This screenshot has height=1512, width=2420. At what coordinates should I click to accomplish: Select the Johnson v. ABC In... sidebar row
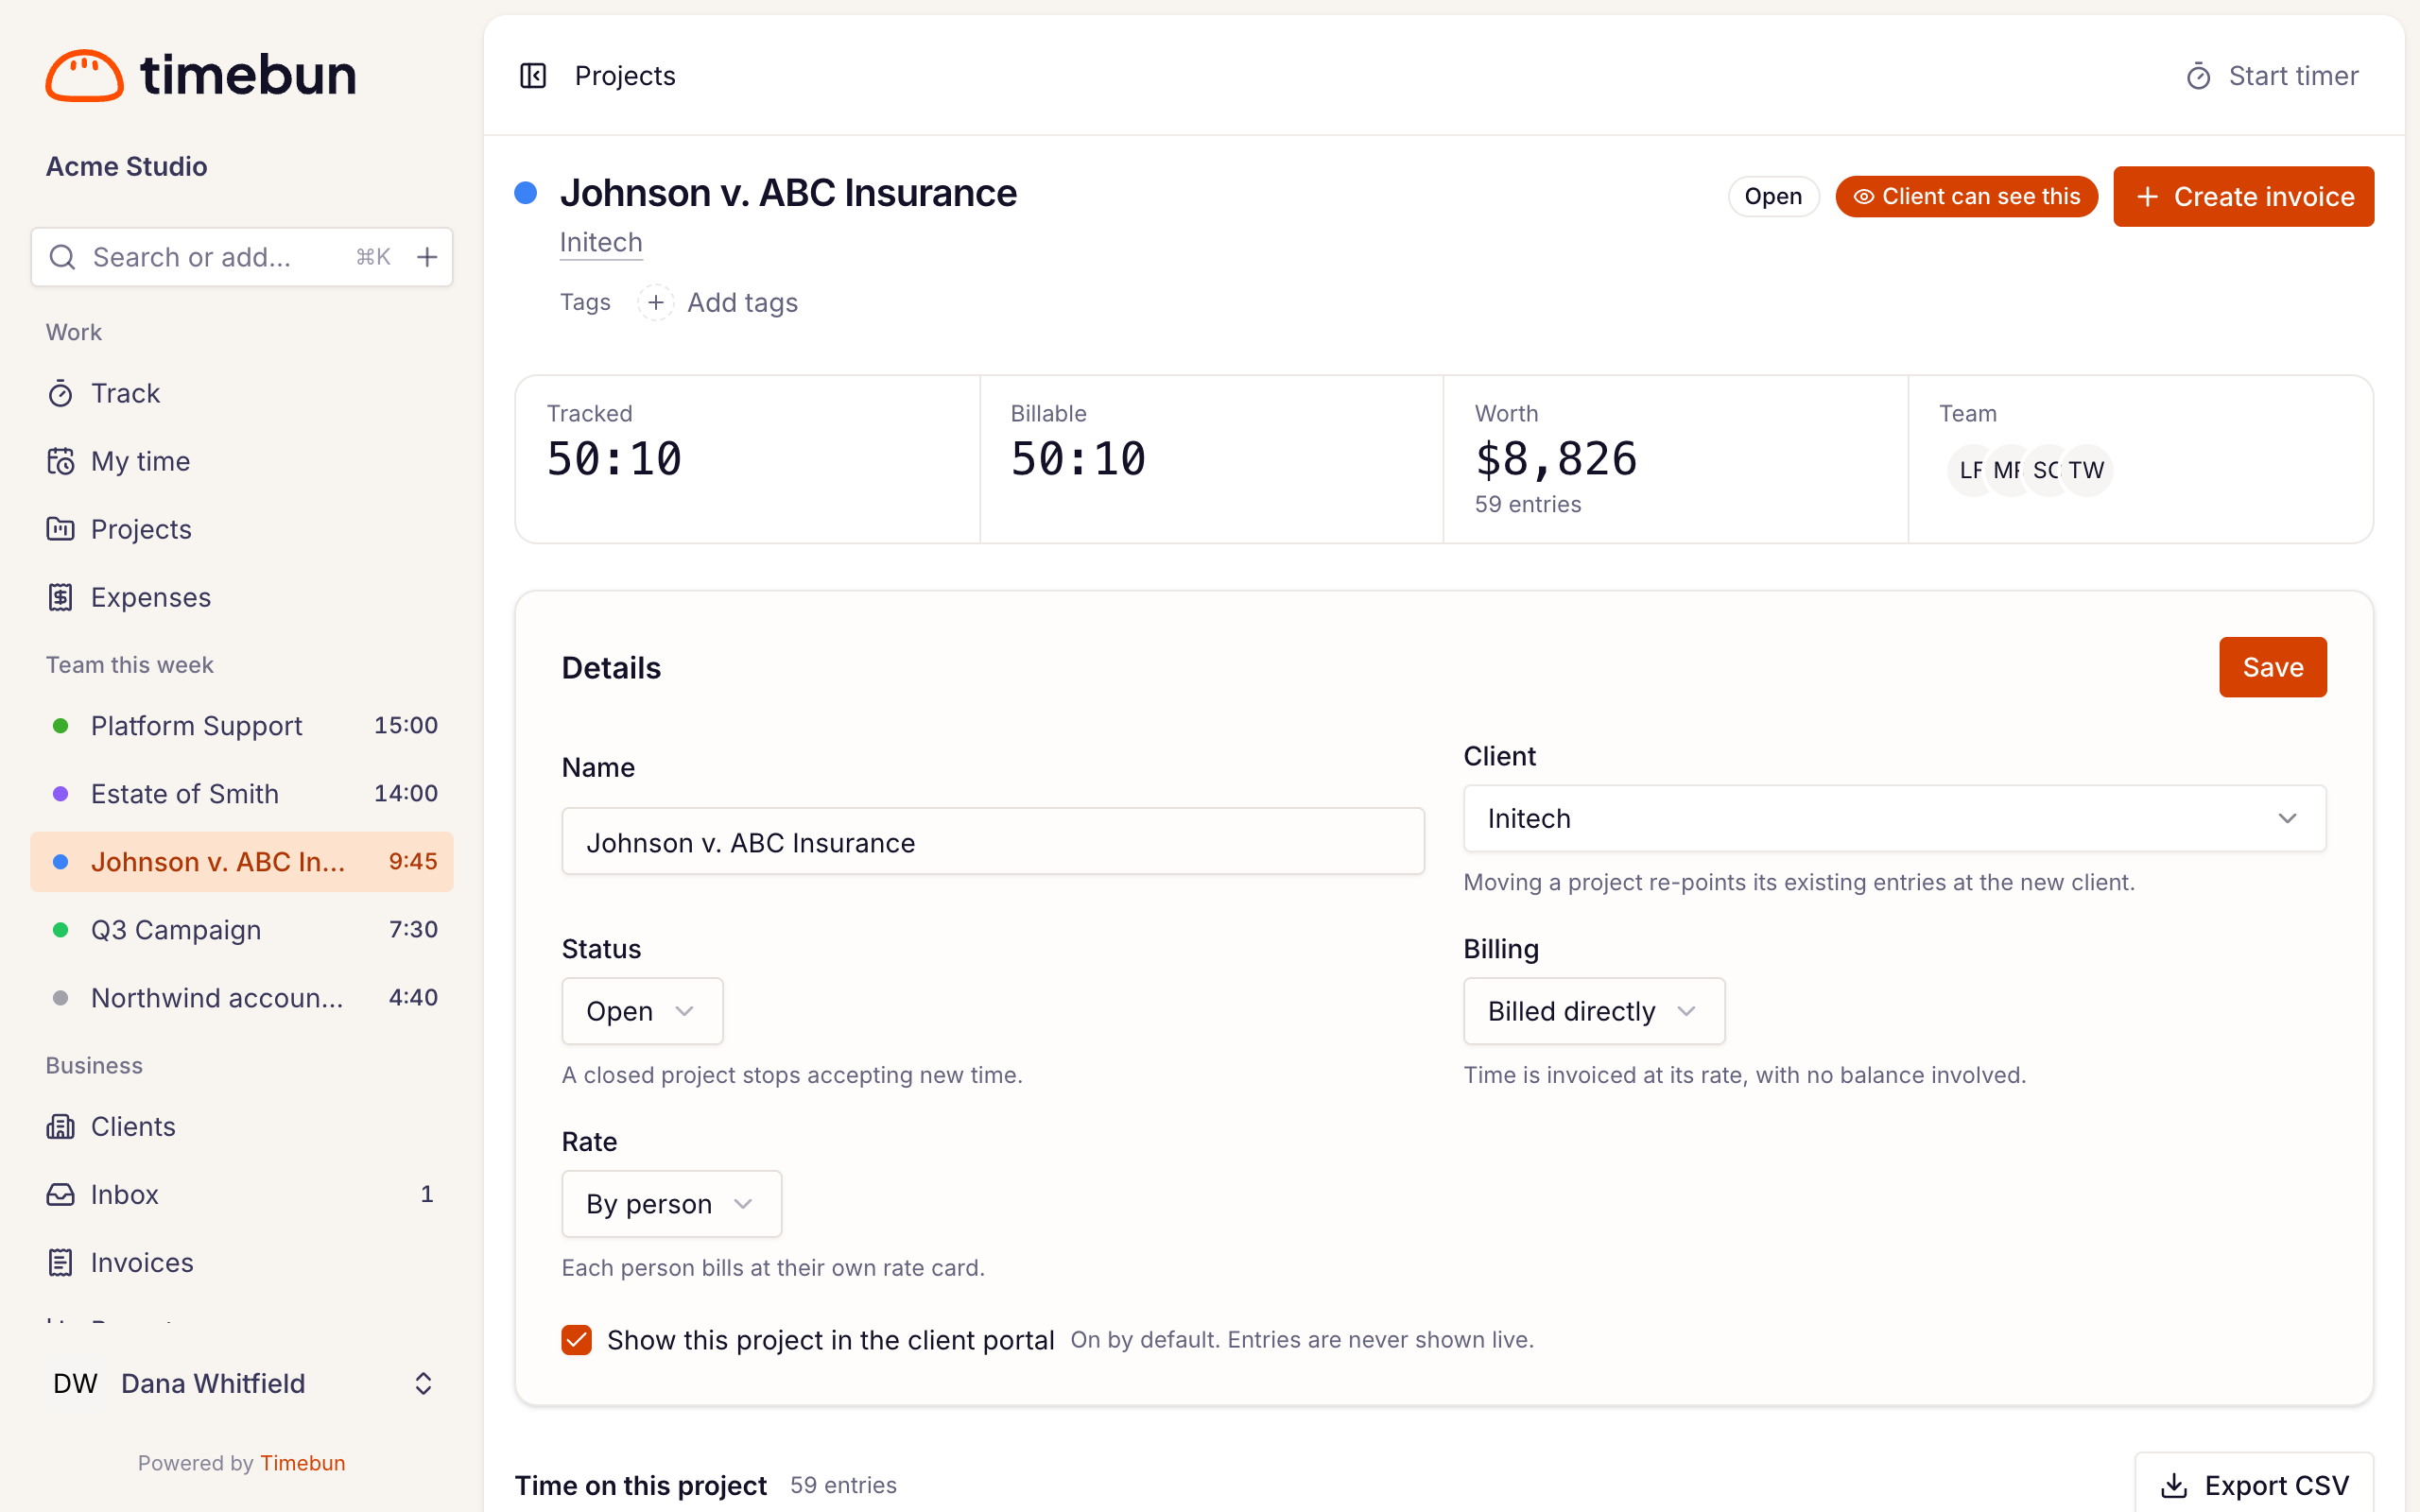[242, 861]
